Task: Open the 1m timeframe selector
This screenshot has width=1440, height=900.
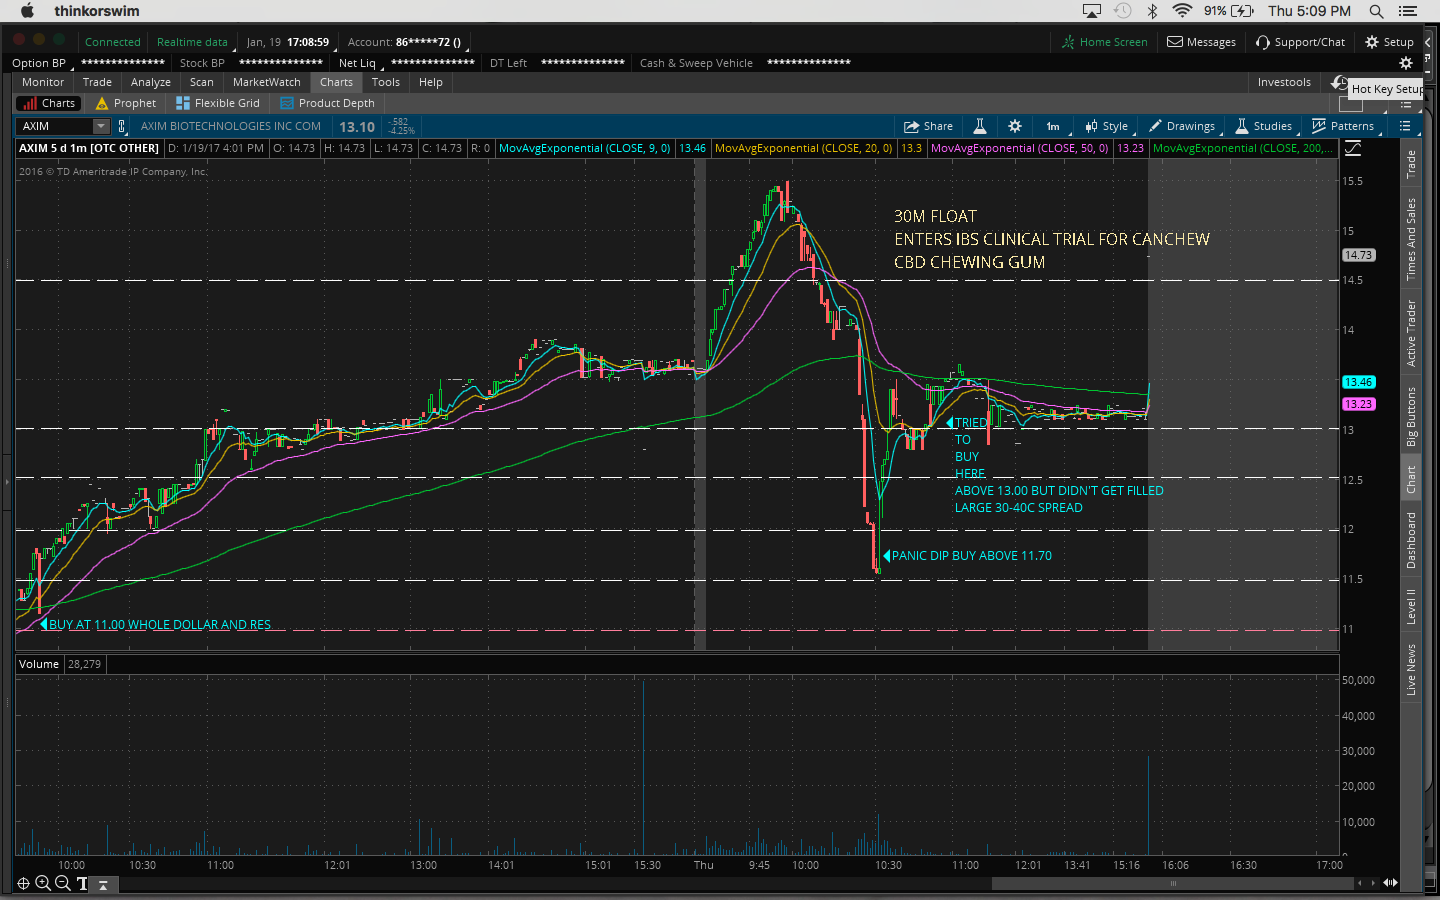Action: click(x=1053, y=126)
